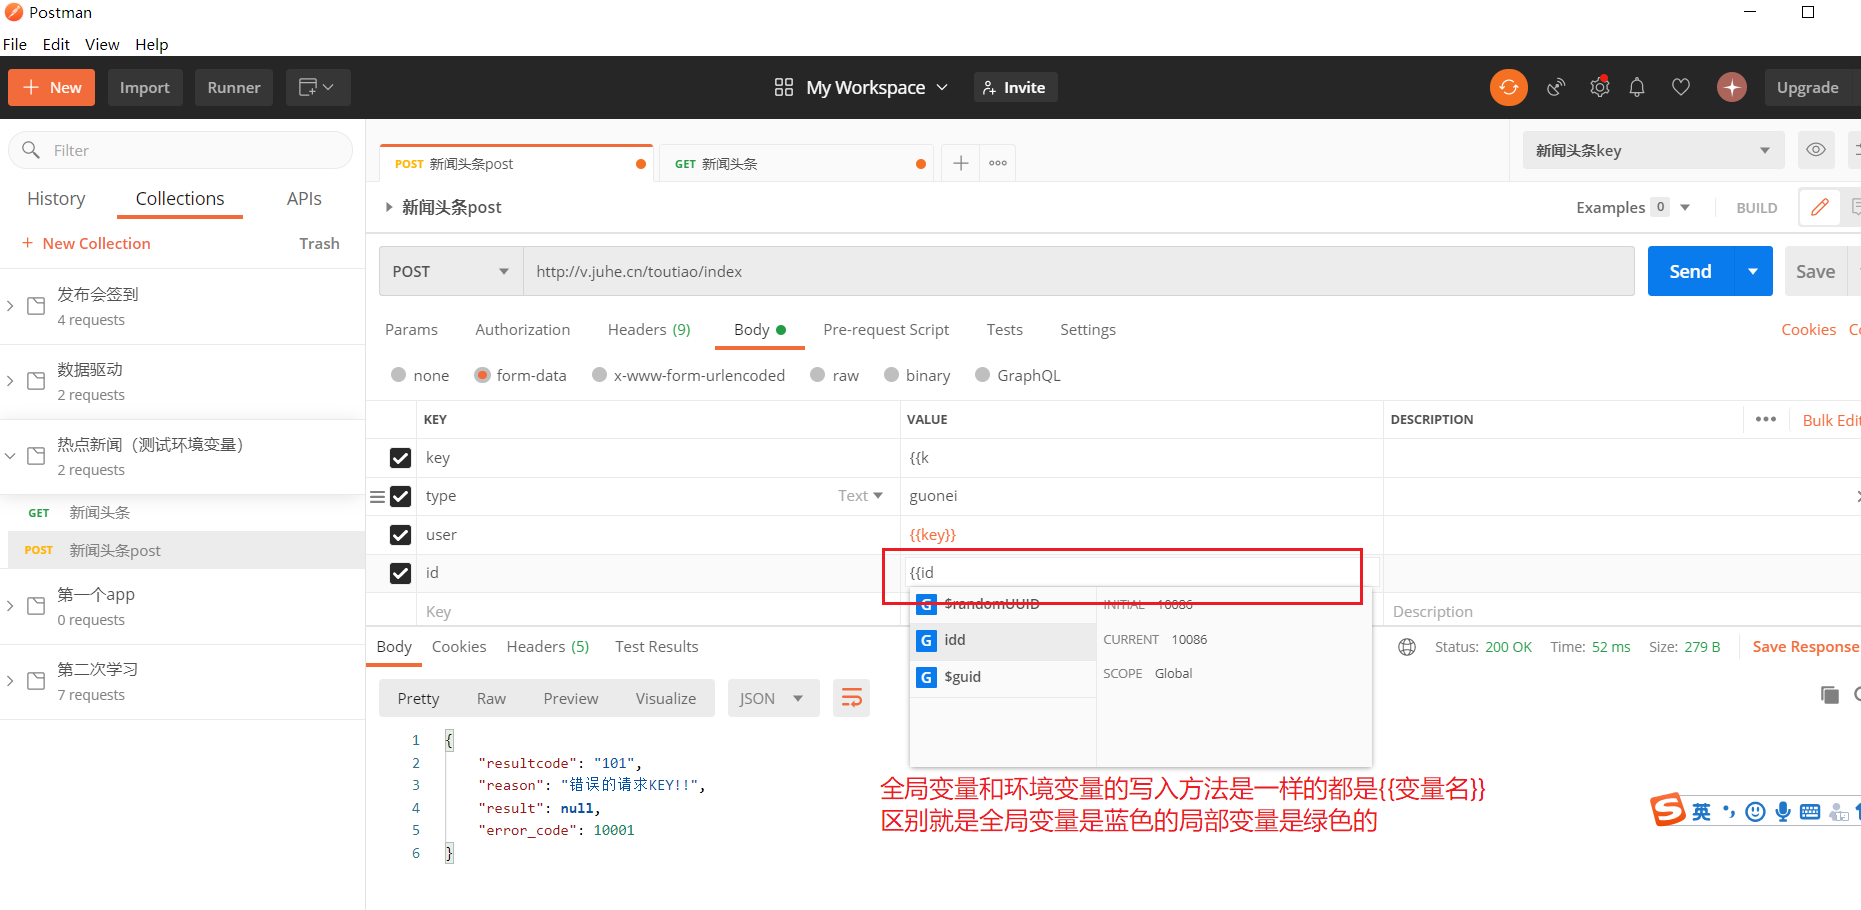Click the drag handle on type row

click(x=377, y=496)
